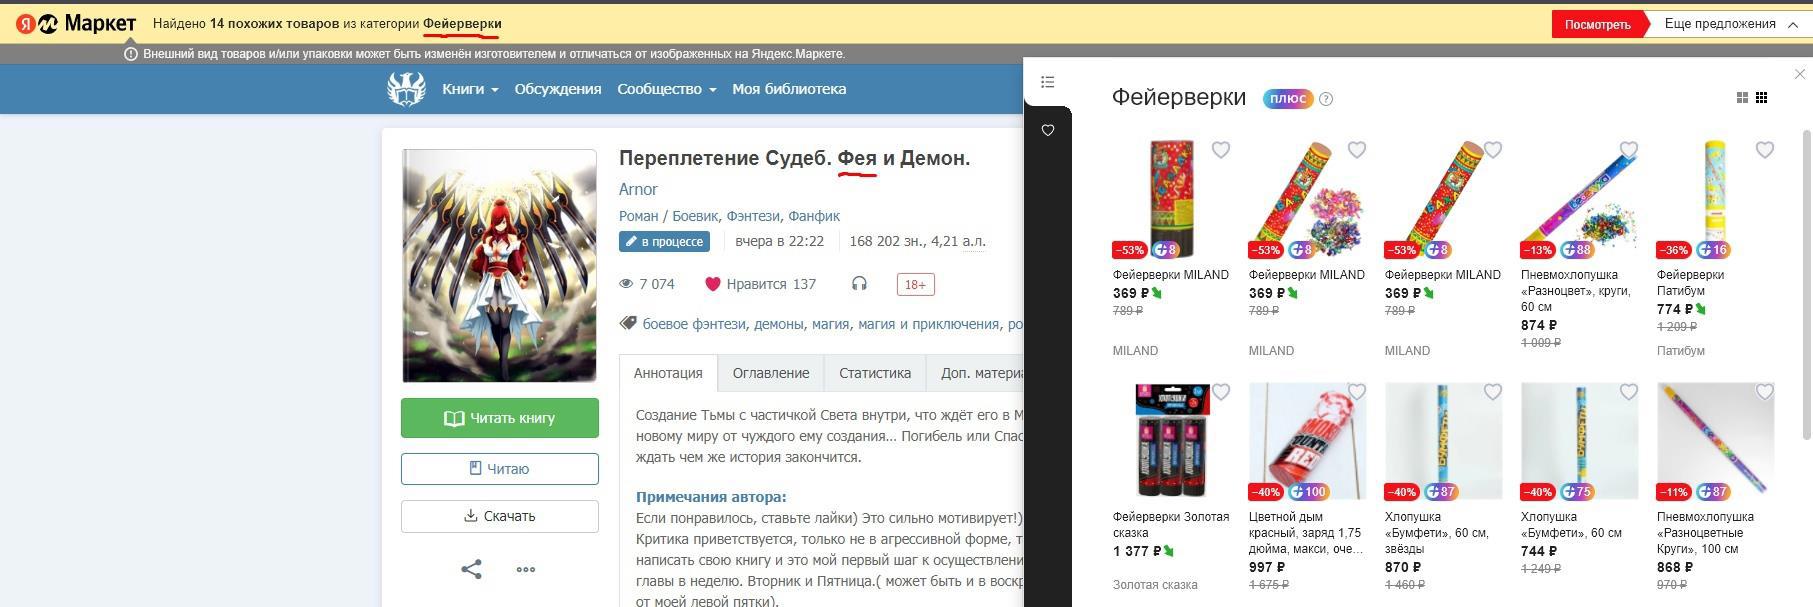
Task: Open Обсуждения in the navigation bar
Action: (558, 89)
